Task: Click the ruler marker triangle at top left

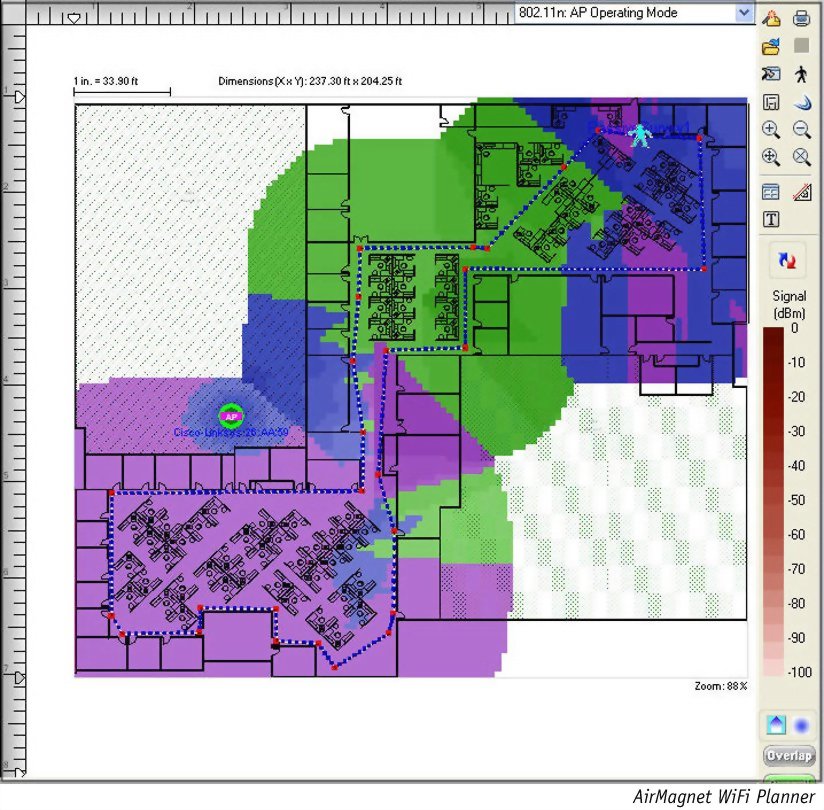Action: tap(76, 17)
